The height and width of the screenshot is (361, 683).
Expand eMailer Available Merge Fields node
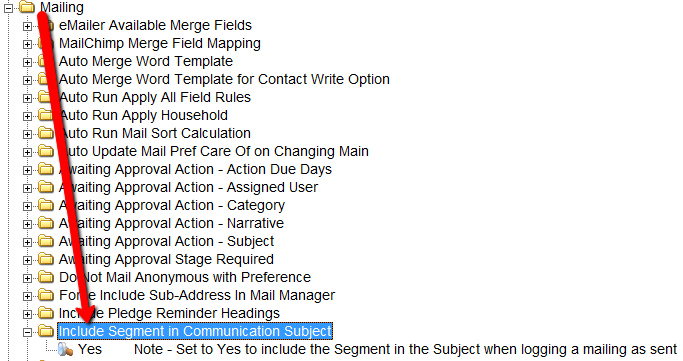(27, 26)
